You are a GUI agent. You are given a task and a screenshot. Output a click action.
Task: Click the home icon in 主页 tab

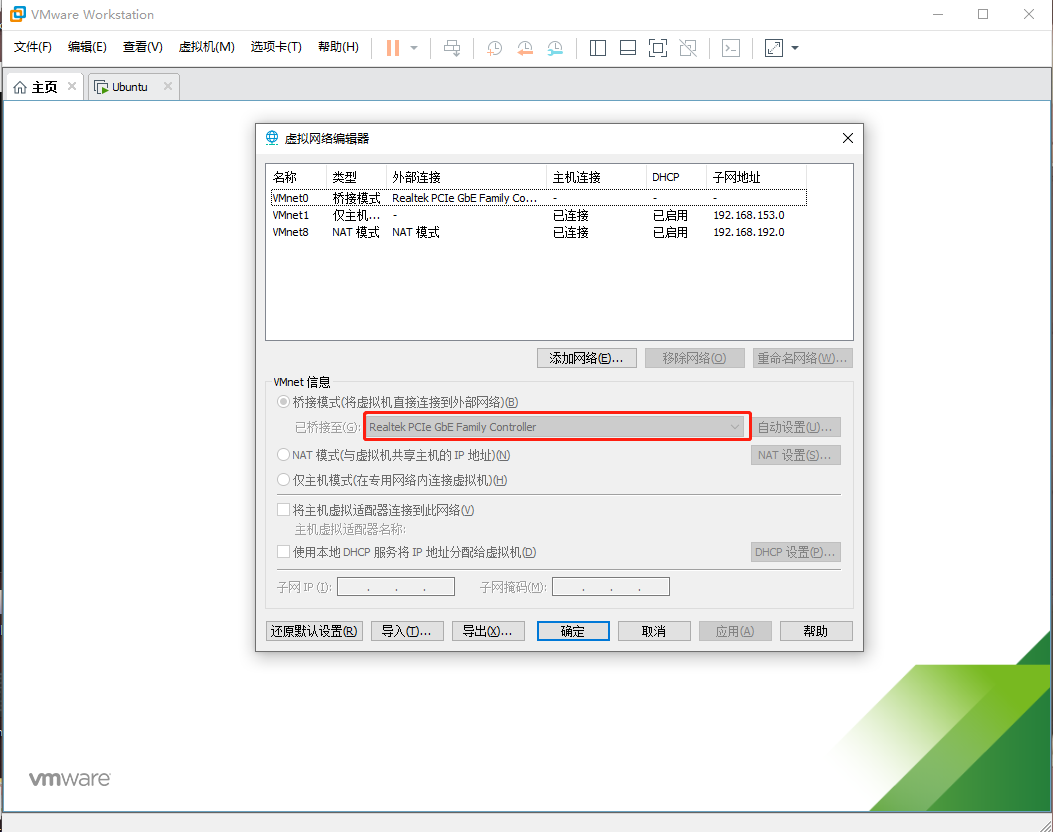coord(20,87)
